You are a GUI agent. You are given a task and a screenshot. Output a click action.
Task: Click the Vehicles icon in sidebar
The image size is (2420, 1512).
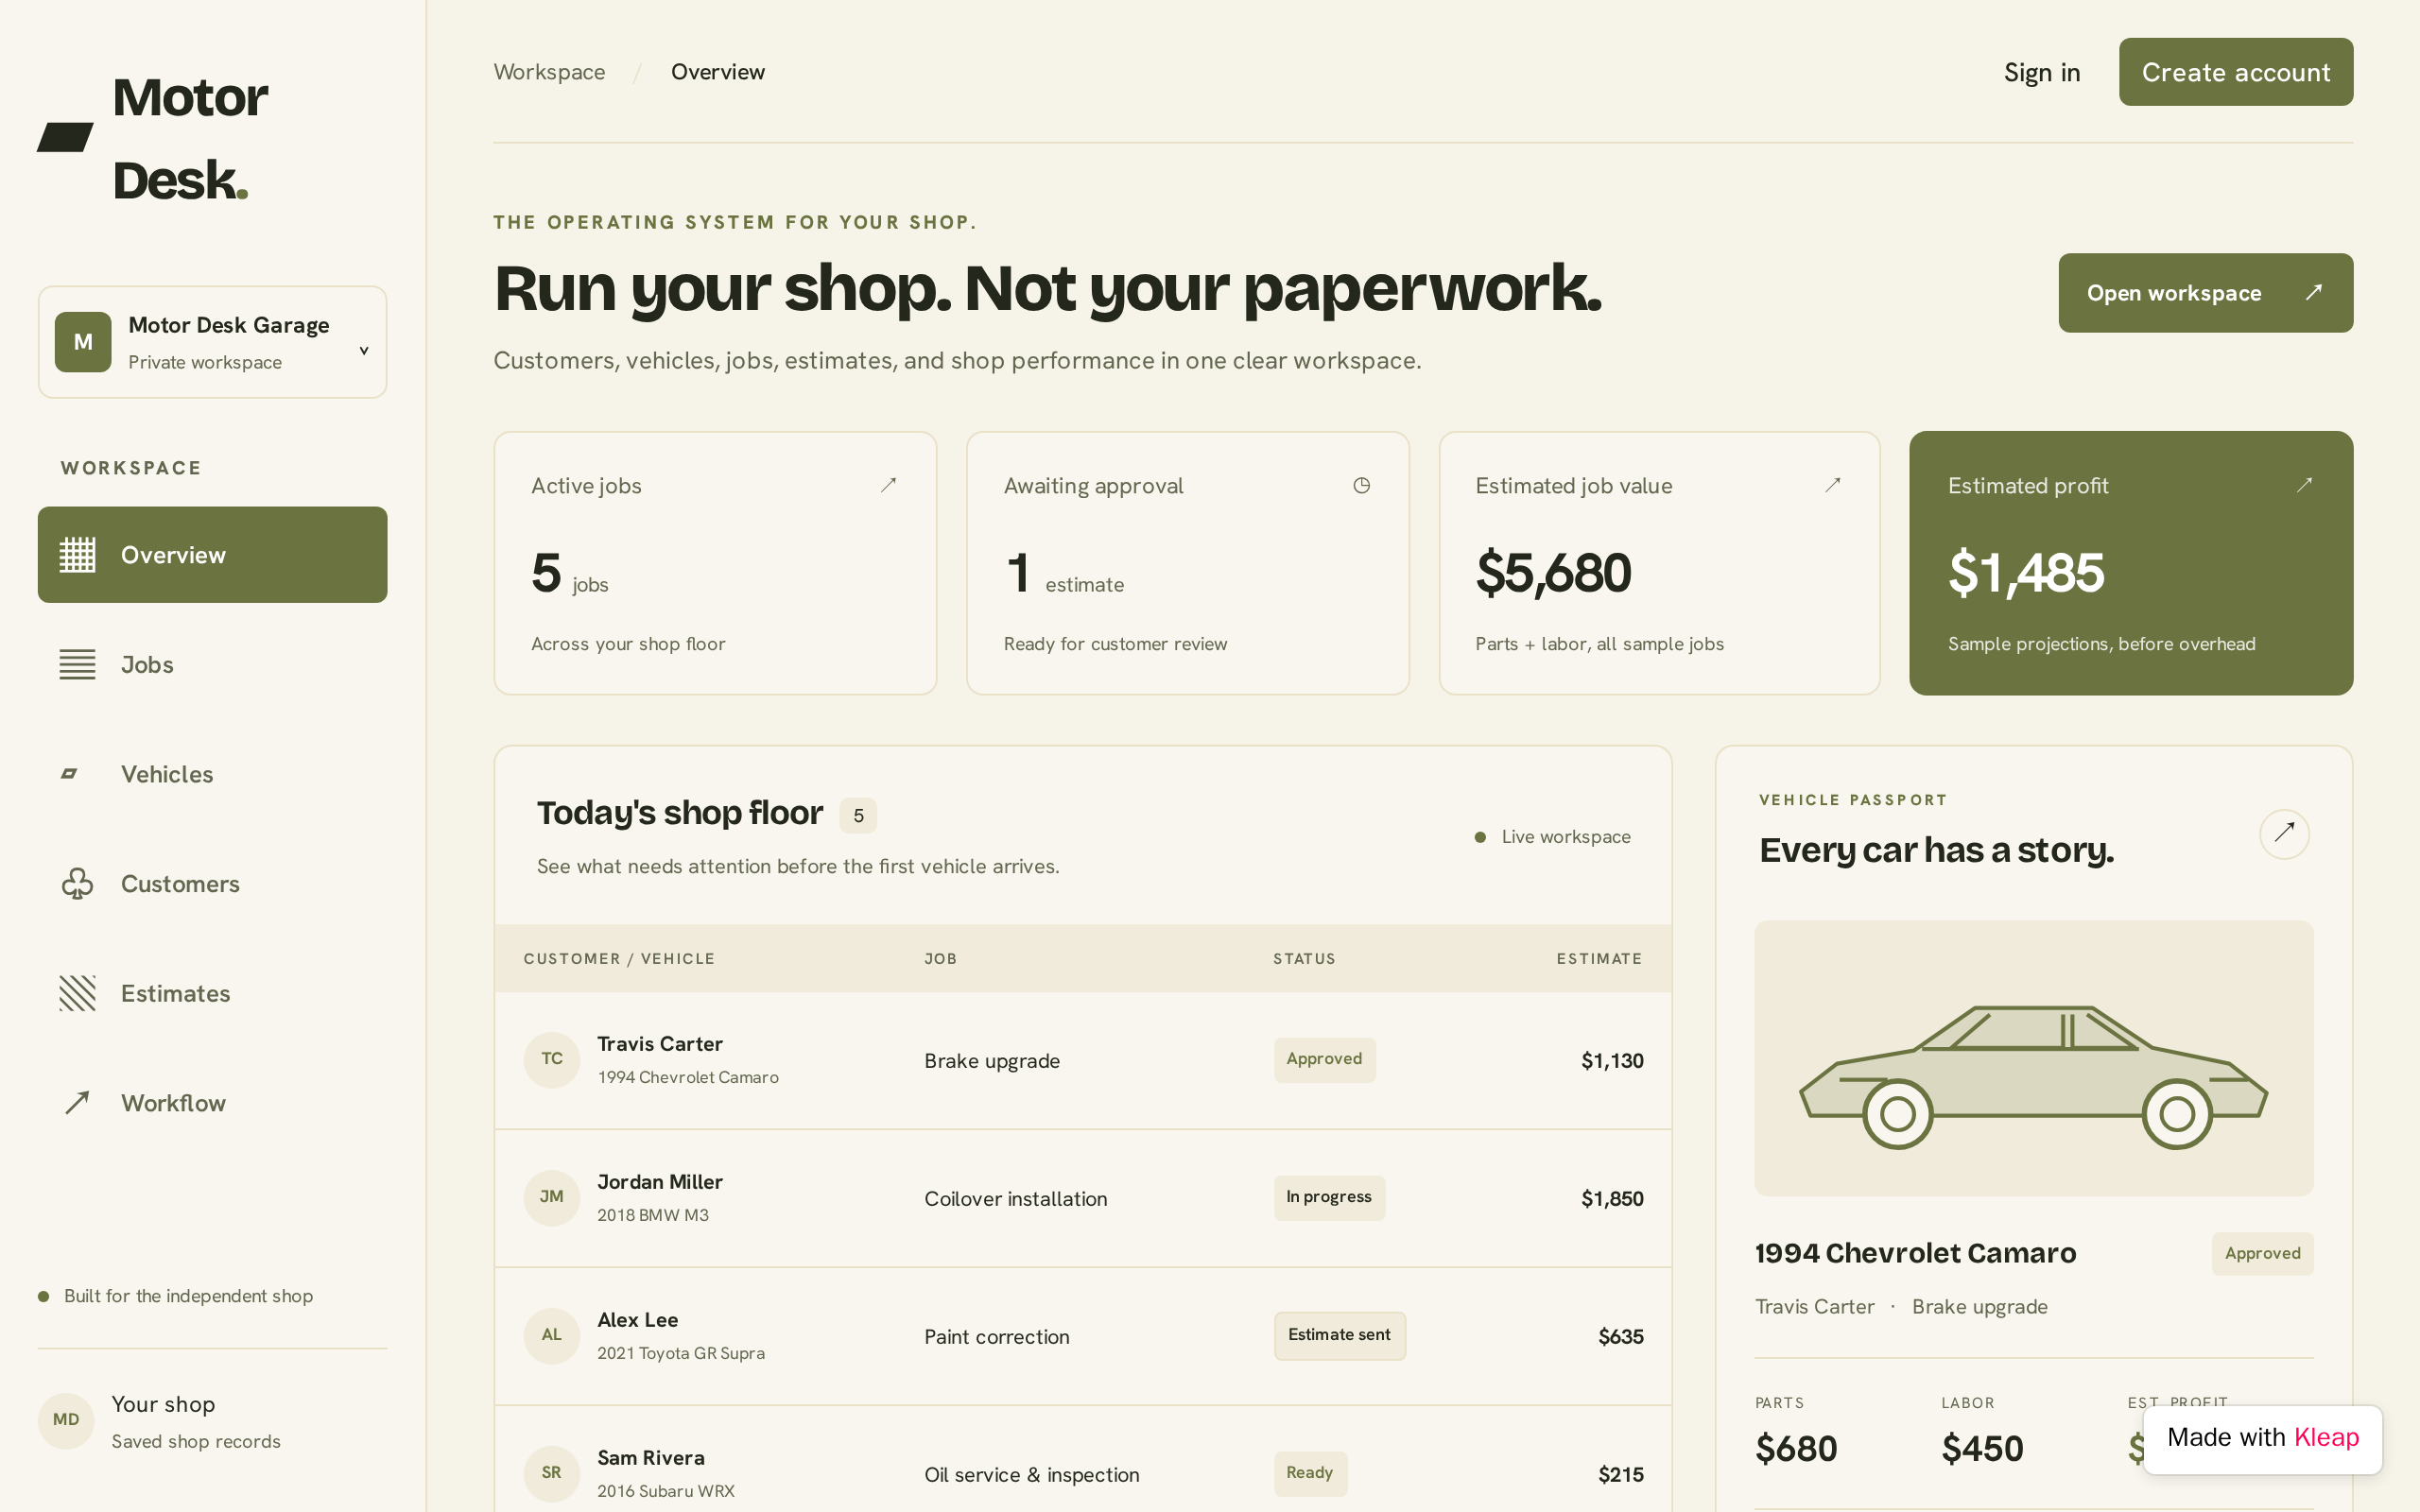[69, 774]
